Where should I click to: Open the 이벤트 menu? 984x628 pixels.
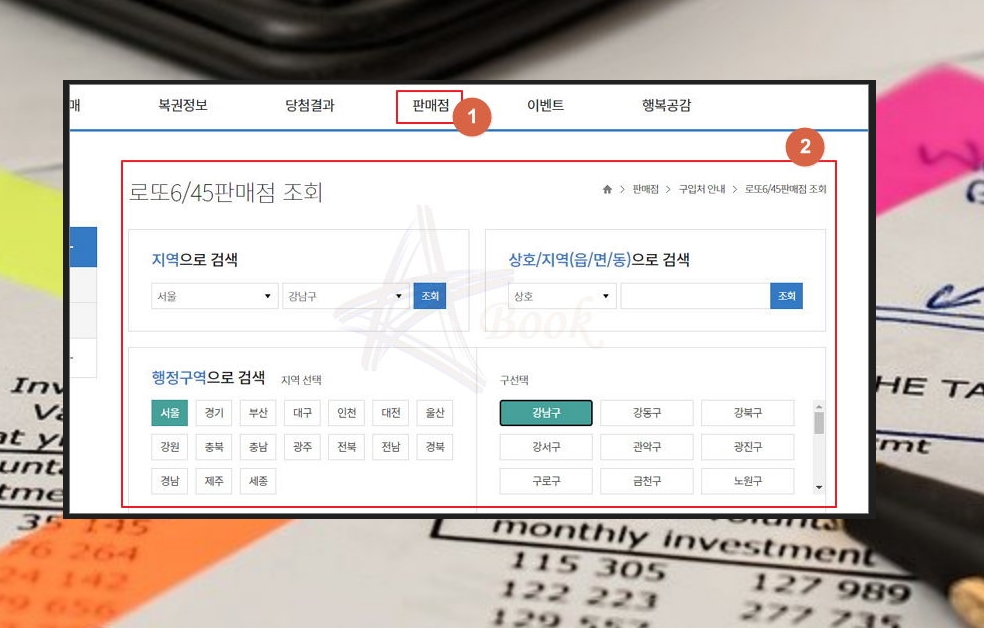pos(545,105)
